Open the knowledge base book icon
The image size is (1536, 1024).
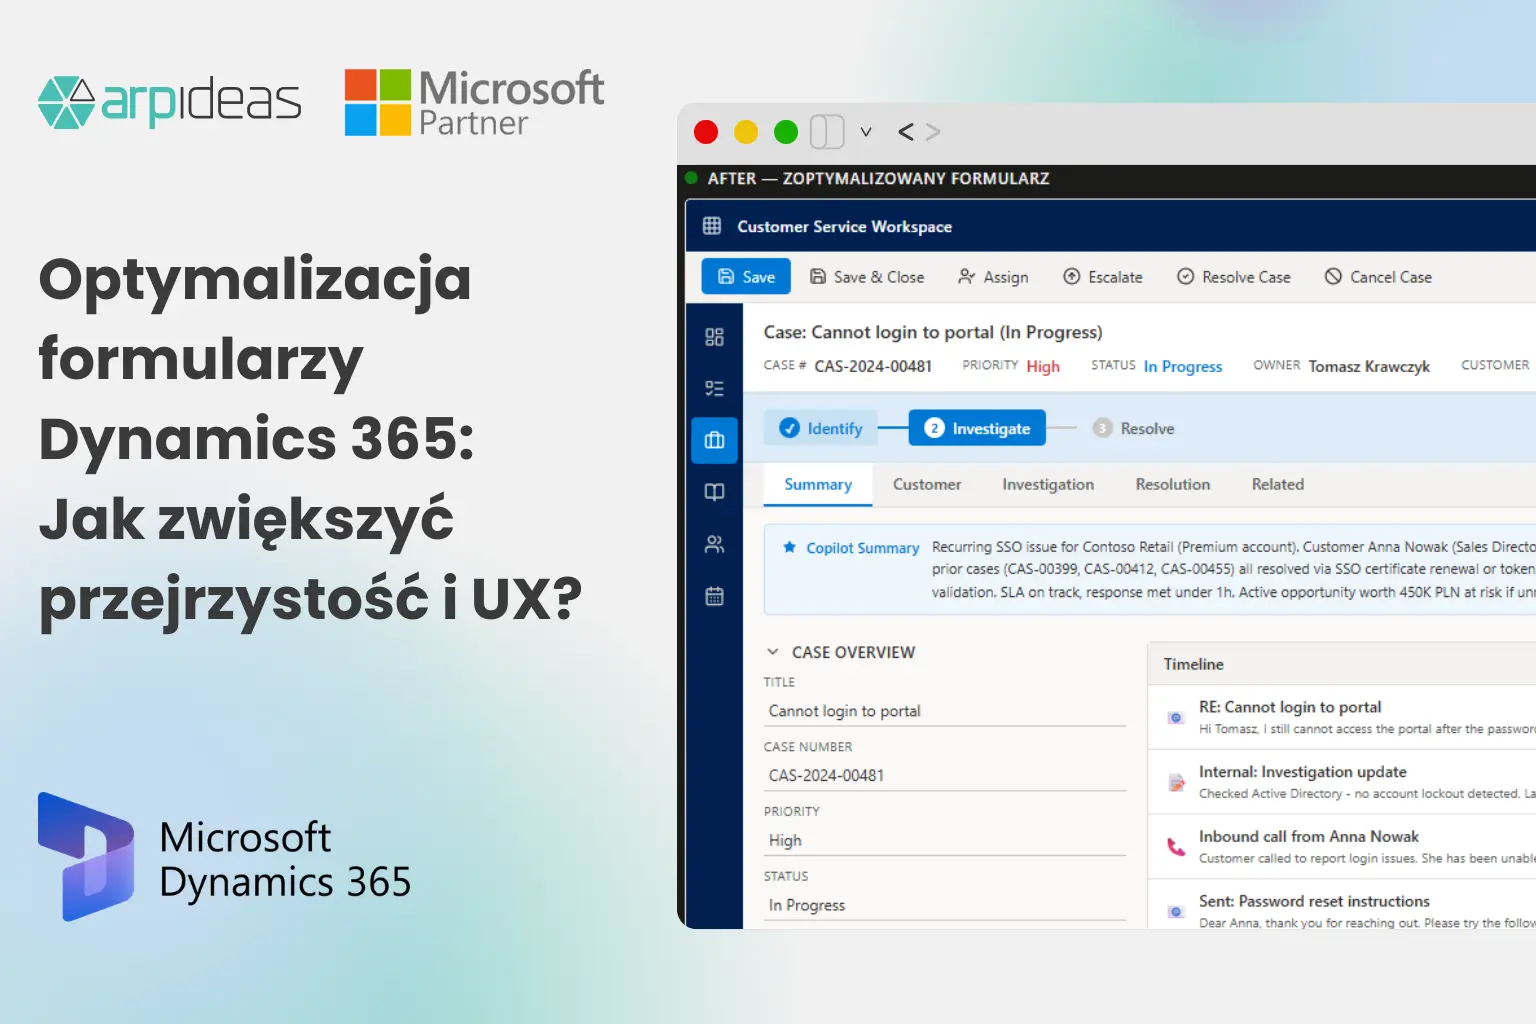click(x=714, y=491)
